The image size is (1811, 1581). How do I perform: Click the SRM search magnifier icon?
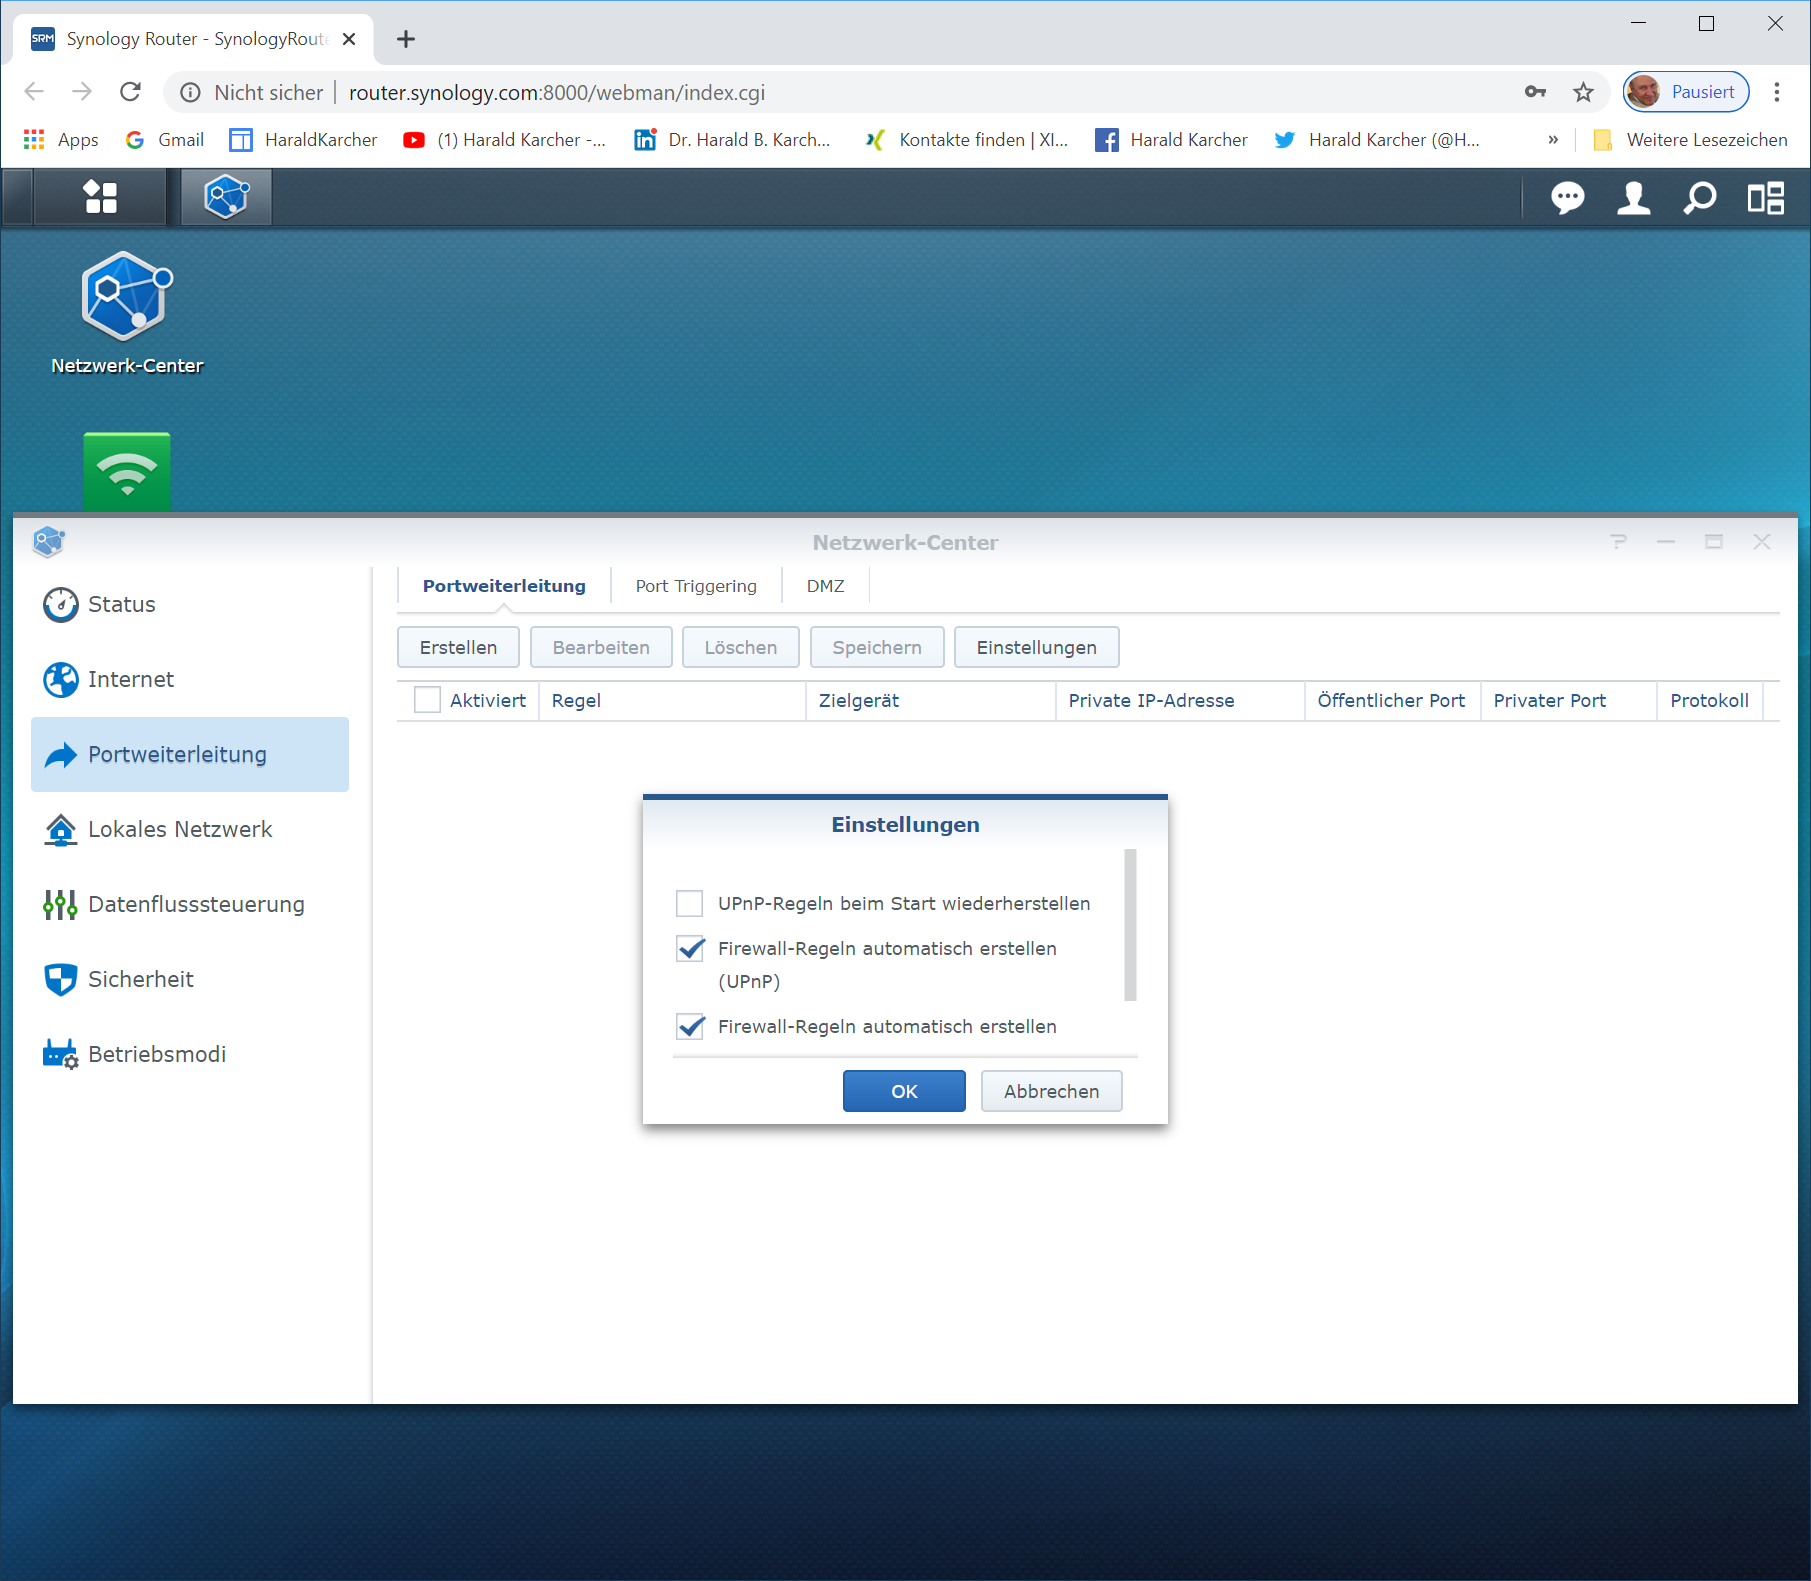click(x=1699, y=198)
